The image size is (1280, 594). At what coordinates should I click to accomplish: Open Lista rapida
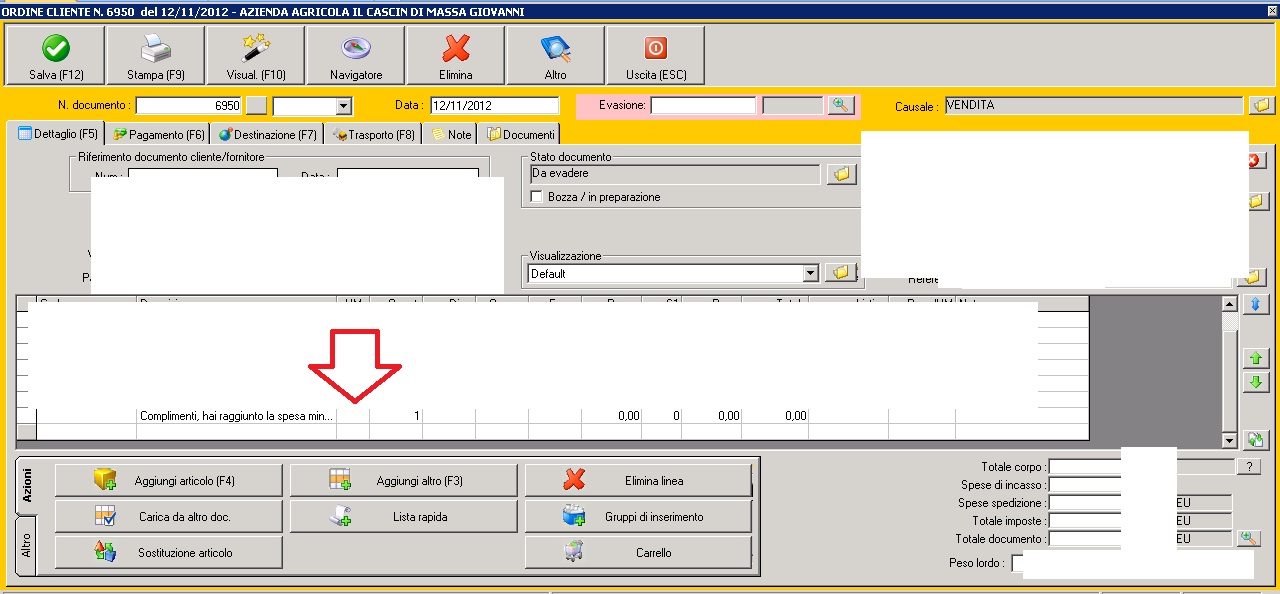click(x=404, y=517)
